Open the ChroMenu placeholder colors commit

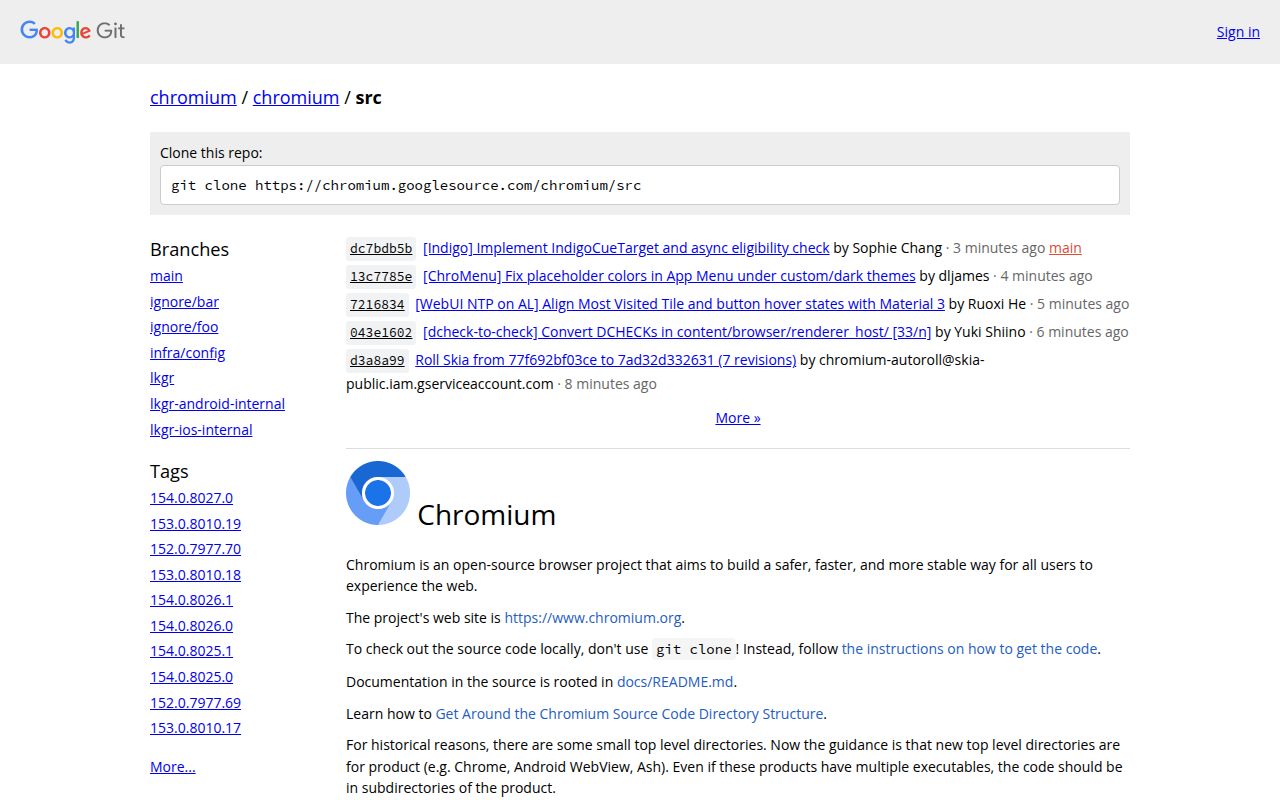point(669,276)
